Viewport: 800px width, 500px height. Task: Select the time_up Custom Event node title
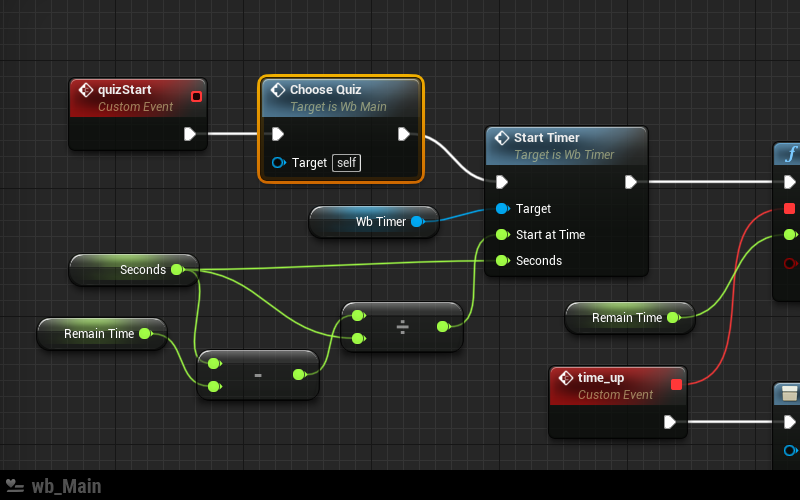tap(601, 378)
